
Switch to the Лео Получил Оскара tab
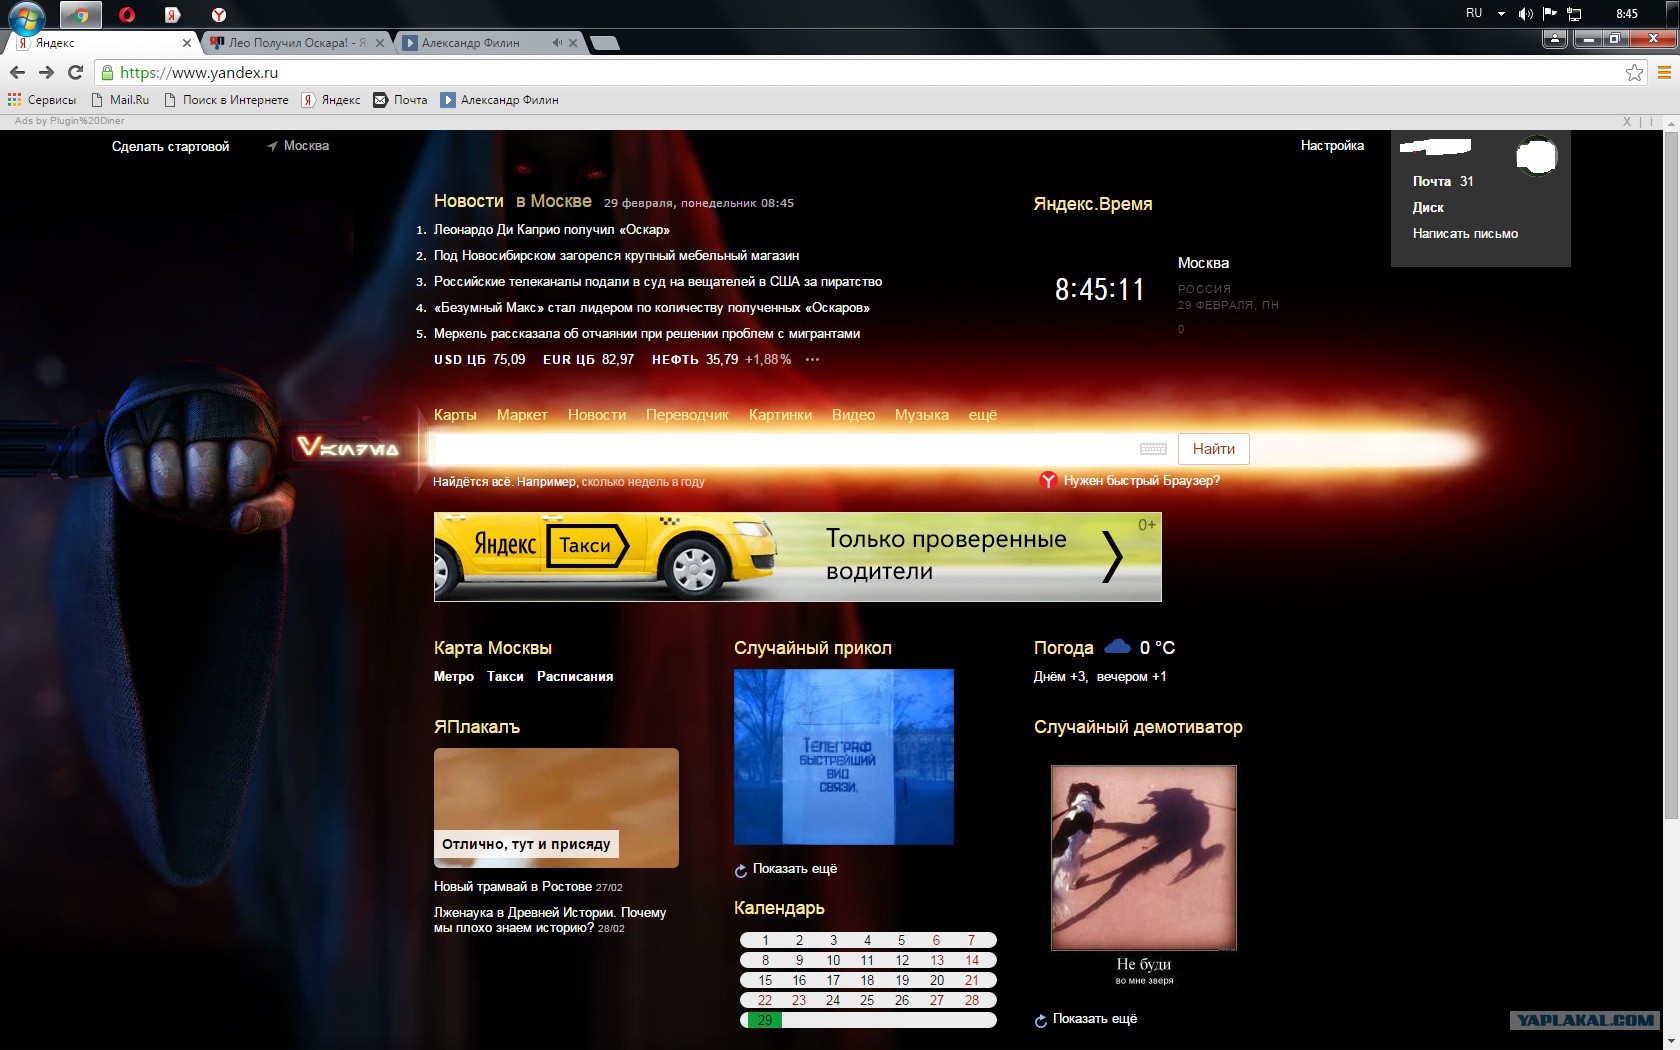pyautogui.click(x=296, y=43)
